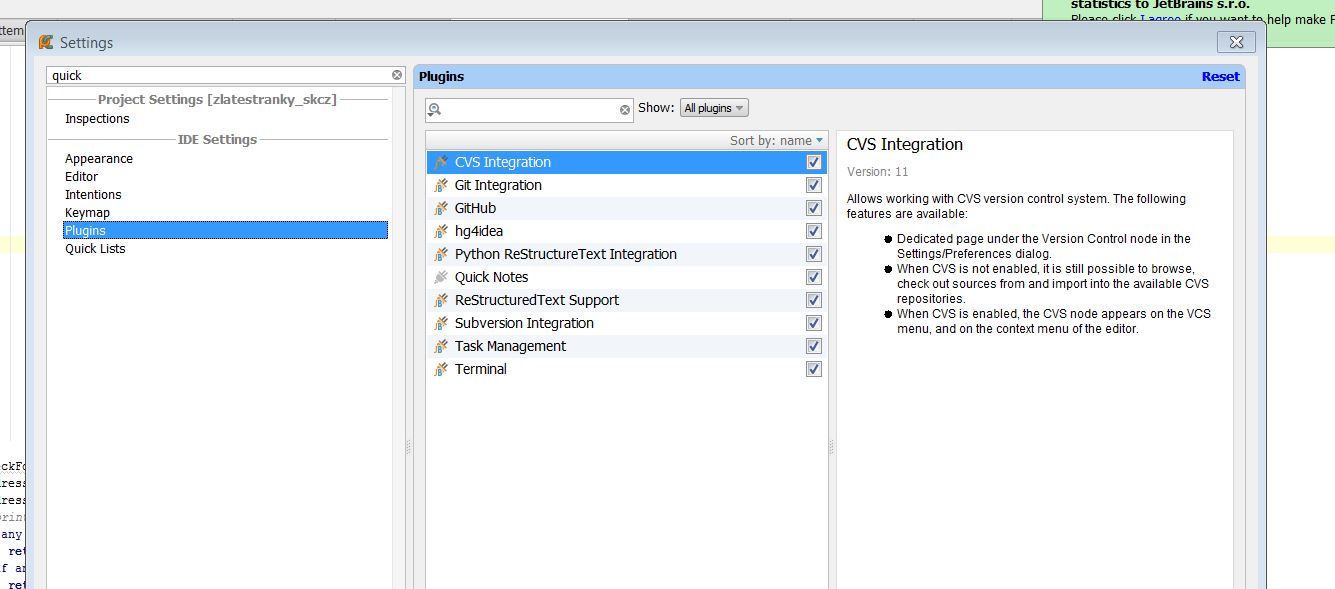
Task: Open the 'Sort by: name' dropdown
Action: pyautogui.click(x=776, y=141)
